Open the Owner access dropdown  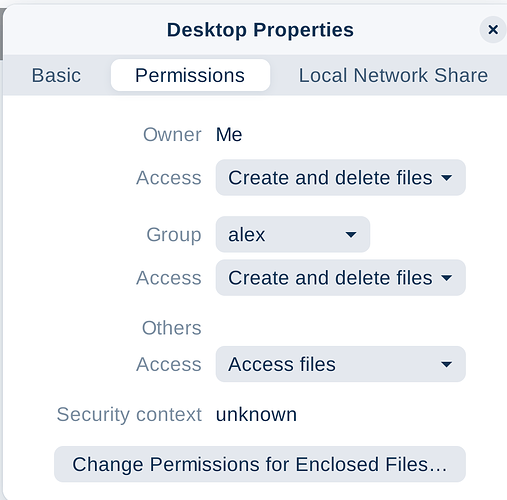tap(341, 177)
